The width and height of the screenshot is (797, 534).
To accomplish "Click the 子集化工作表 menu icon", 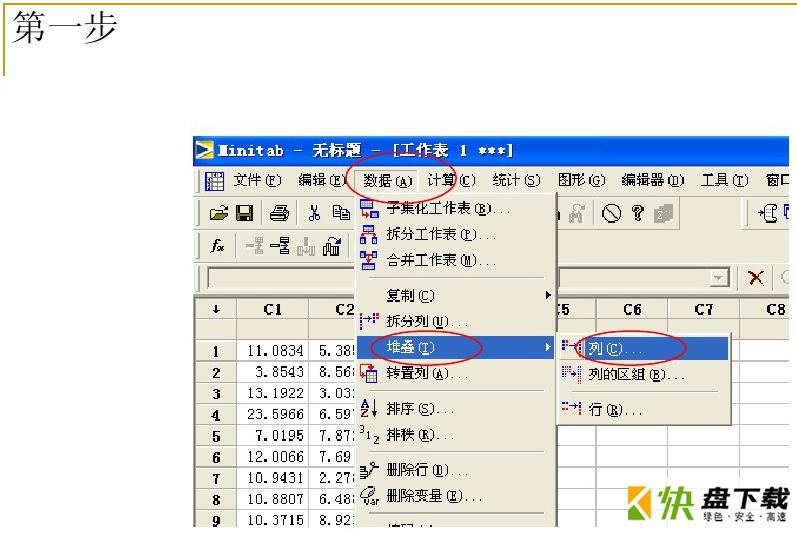I will point(369,208).
